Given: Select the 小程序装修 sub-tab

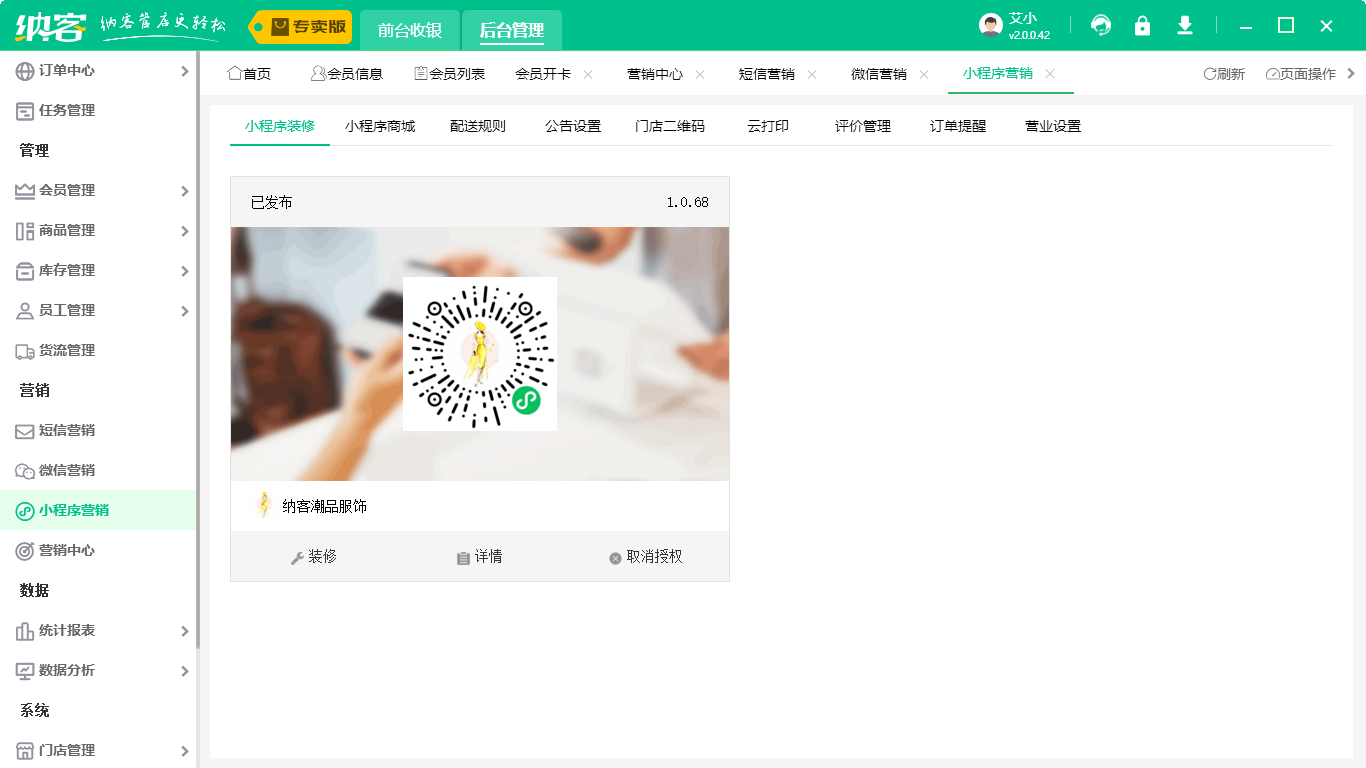Looking at the screenshot, I should 280,126.
